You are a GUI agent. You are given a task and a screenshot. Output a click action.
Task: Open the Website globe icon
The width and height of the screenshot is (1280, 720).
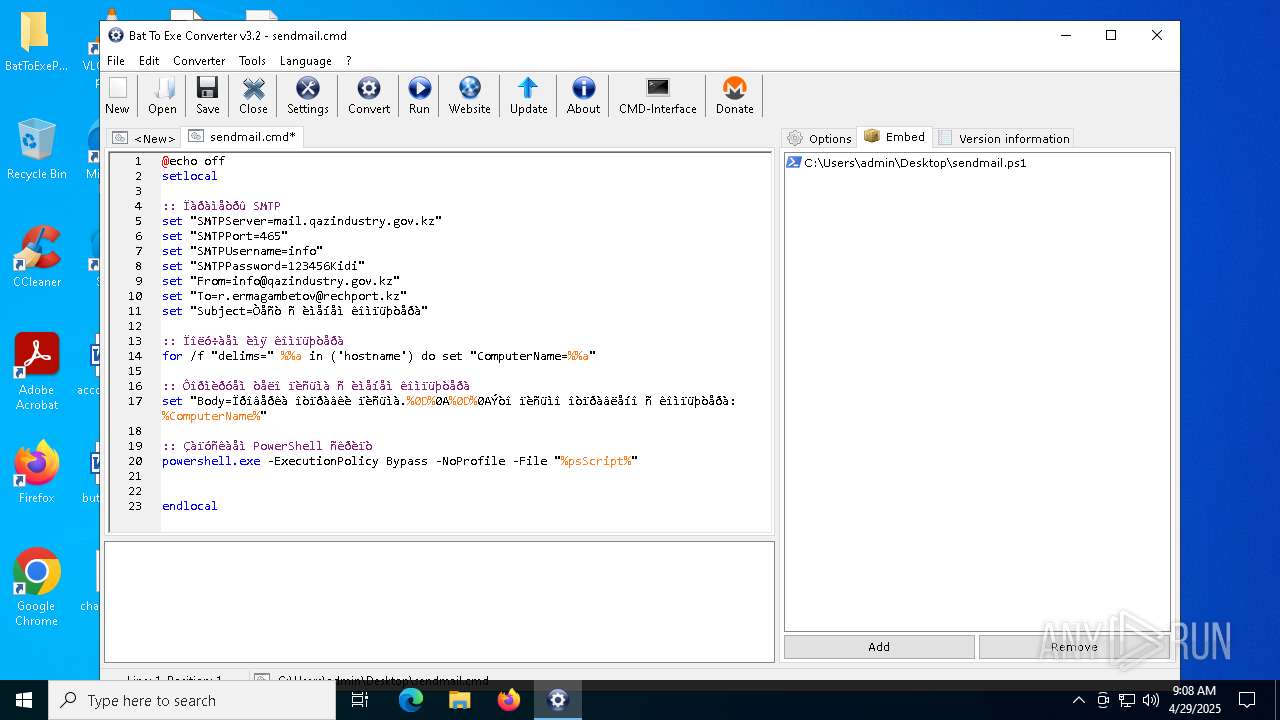(x=470, y=96)
